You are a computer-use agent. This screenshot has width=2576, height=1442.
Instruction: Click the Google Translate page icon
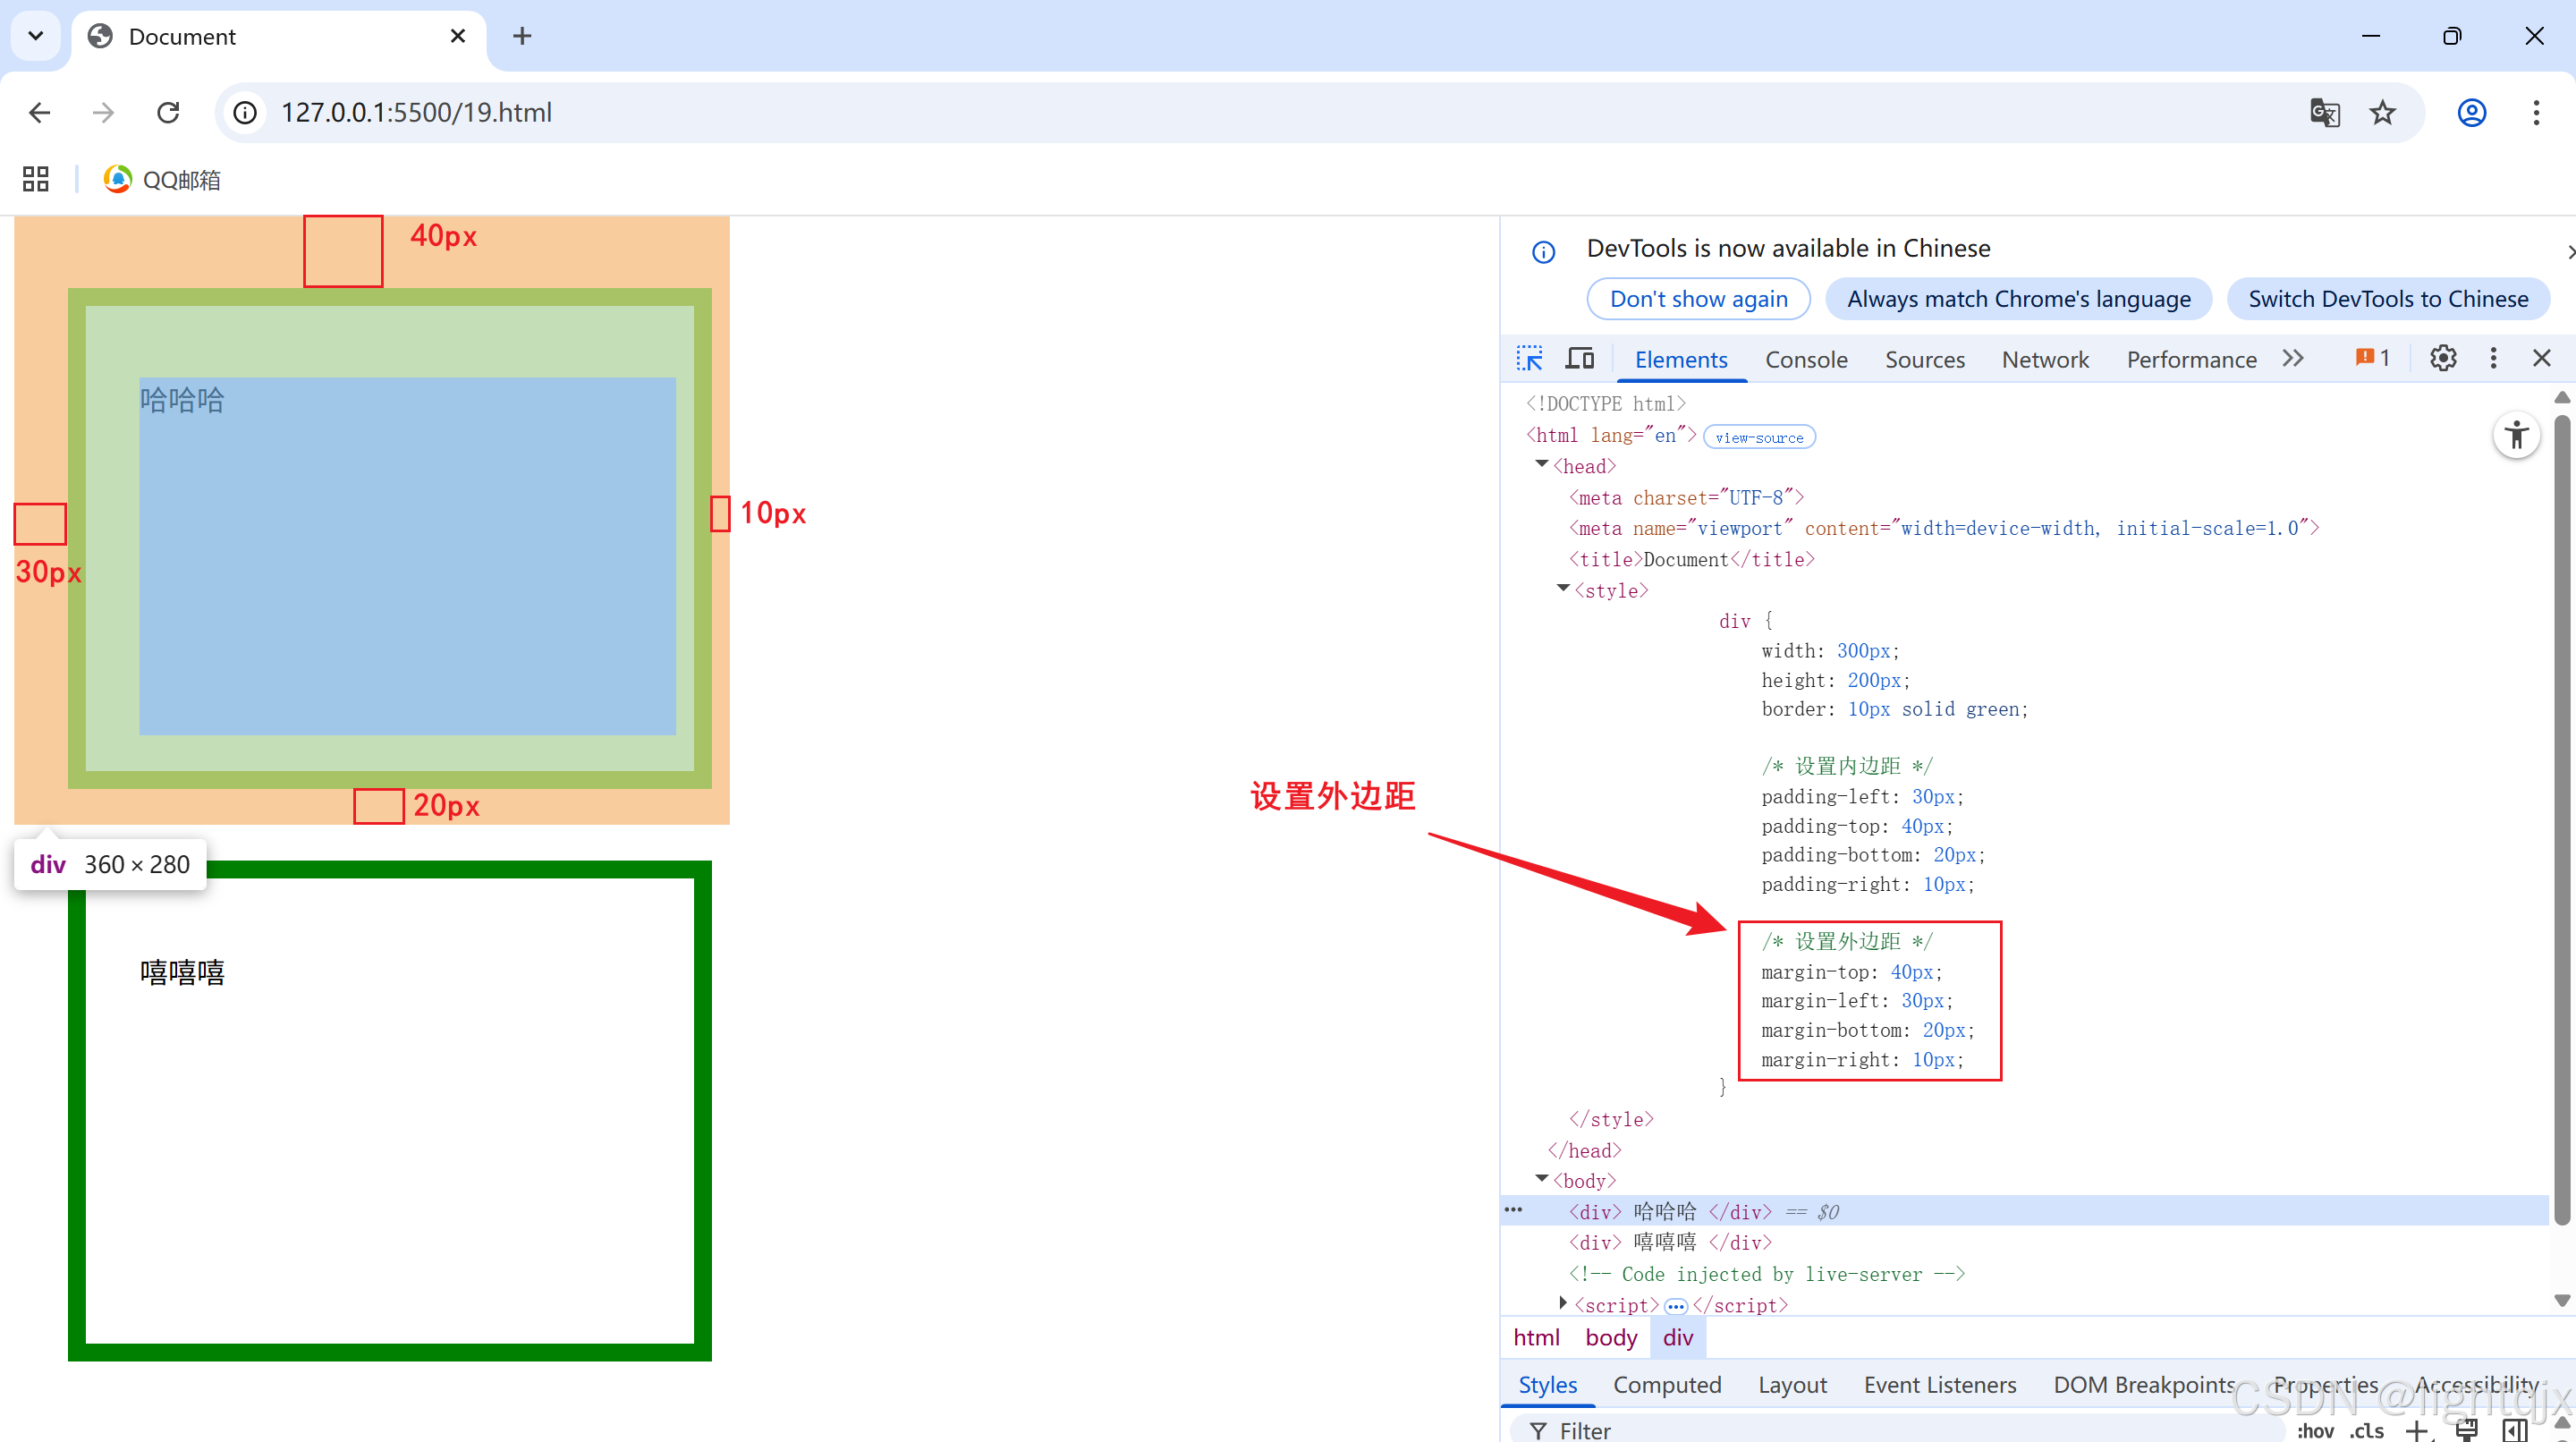(2324, 113)
